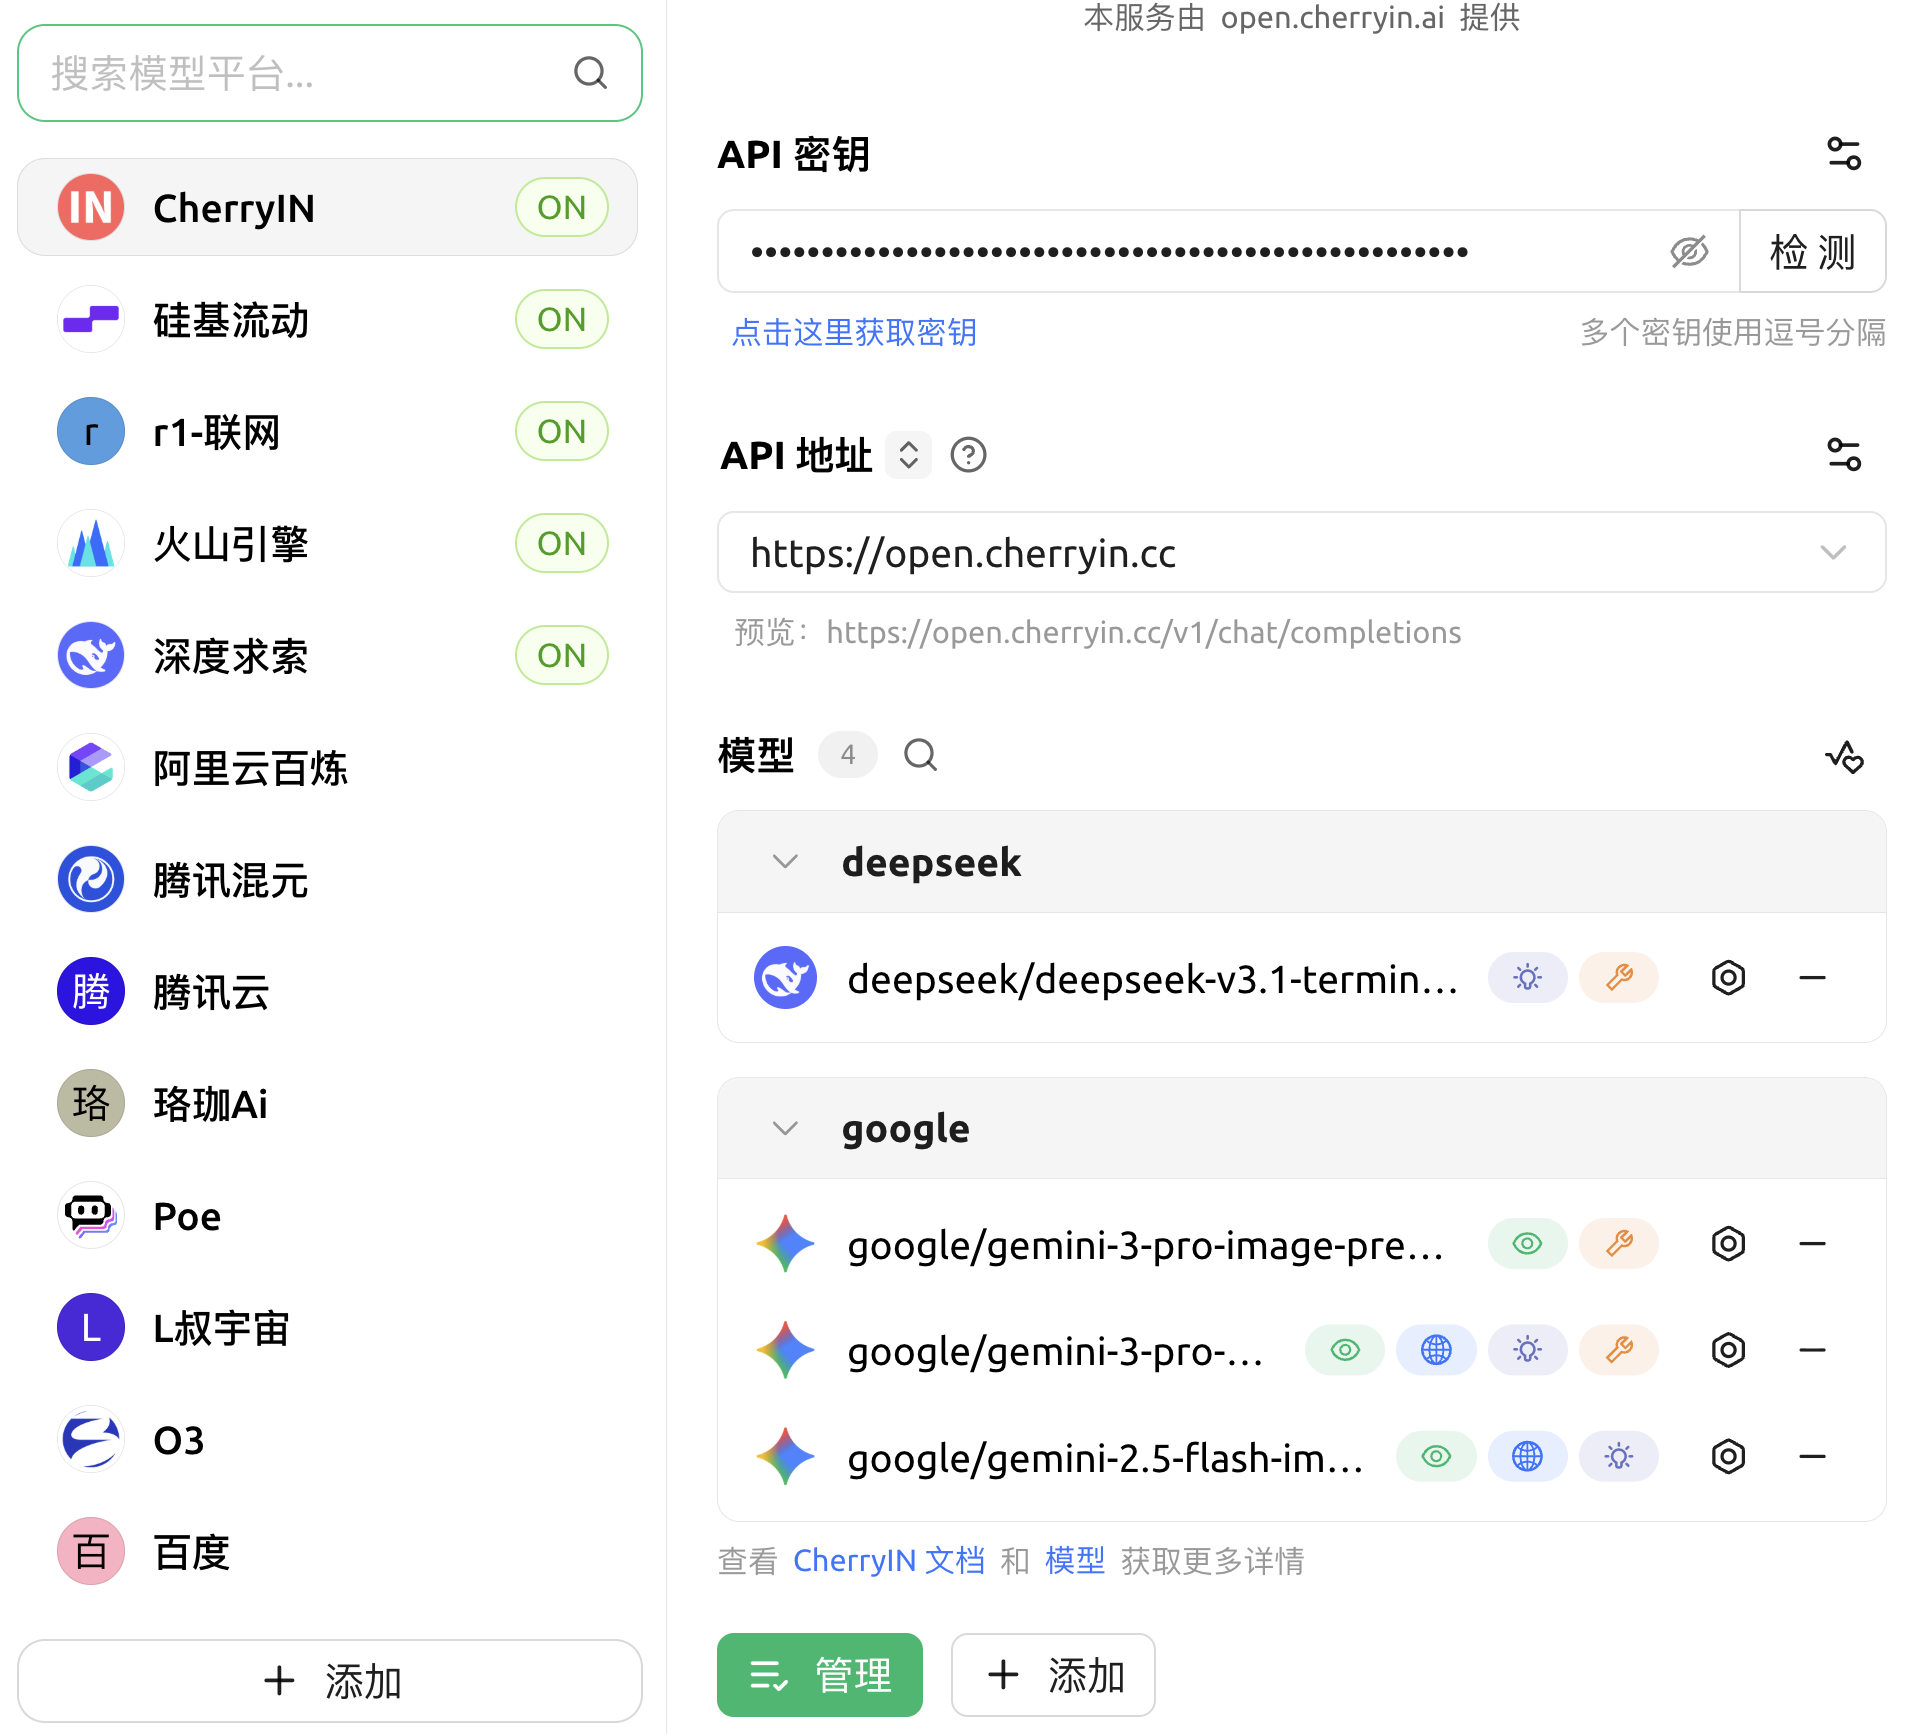Open API key settings sliders icon
Viewport: 1924px width, 1734px height.
(x=1843, y=154)
